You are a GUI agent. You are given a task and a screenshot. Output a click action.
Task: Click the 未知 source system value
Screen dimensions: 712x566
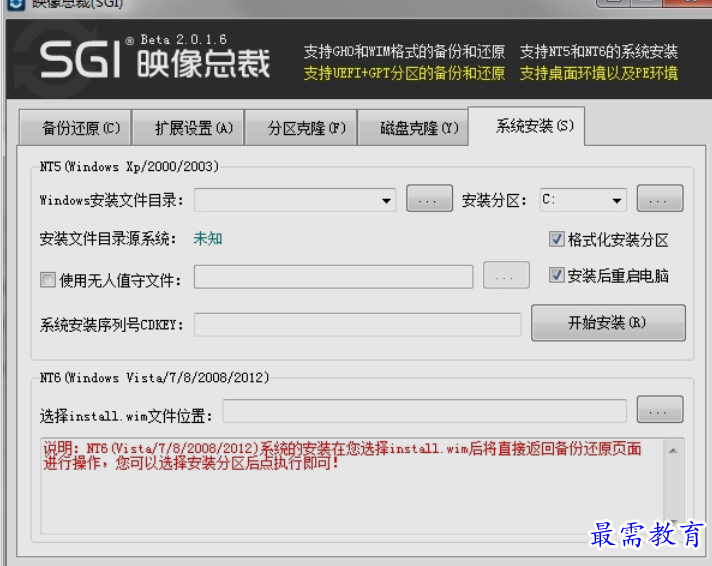[208, 238]
